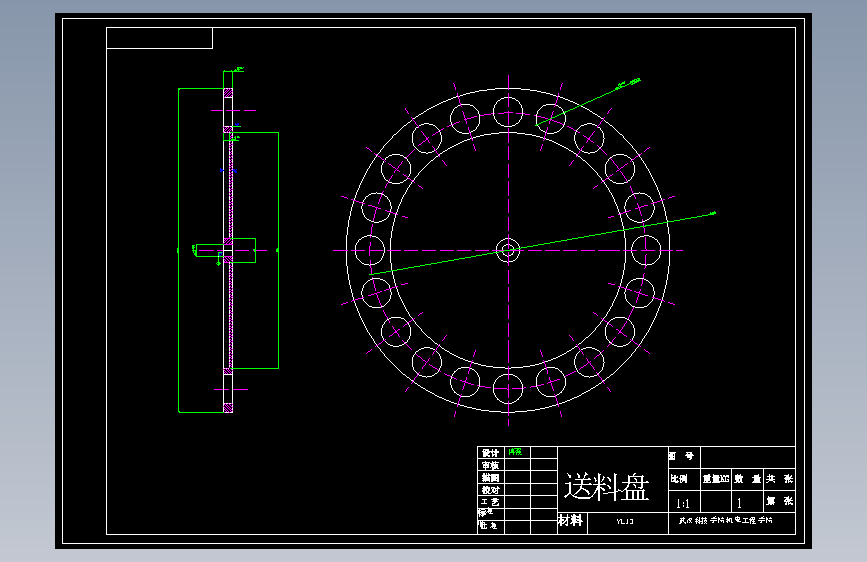Screen dimensions: 867x562
Task: Select the scale value 1:1
Action: (683, 503)
